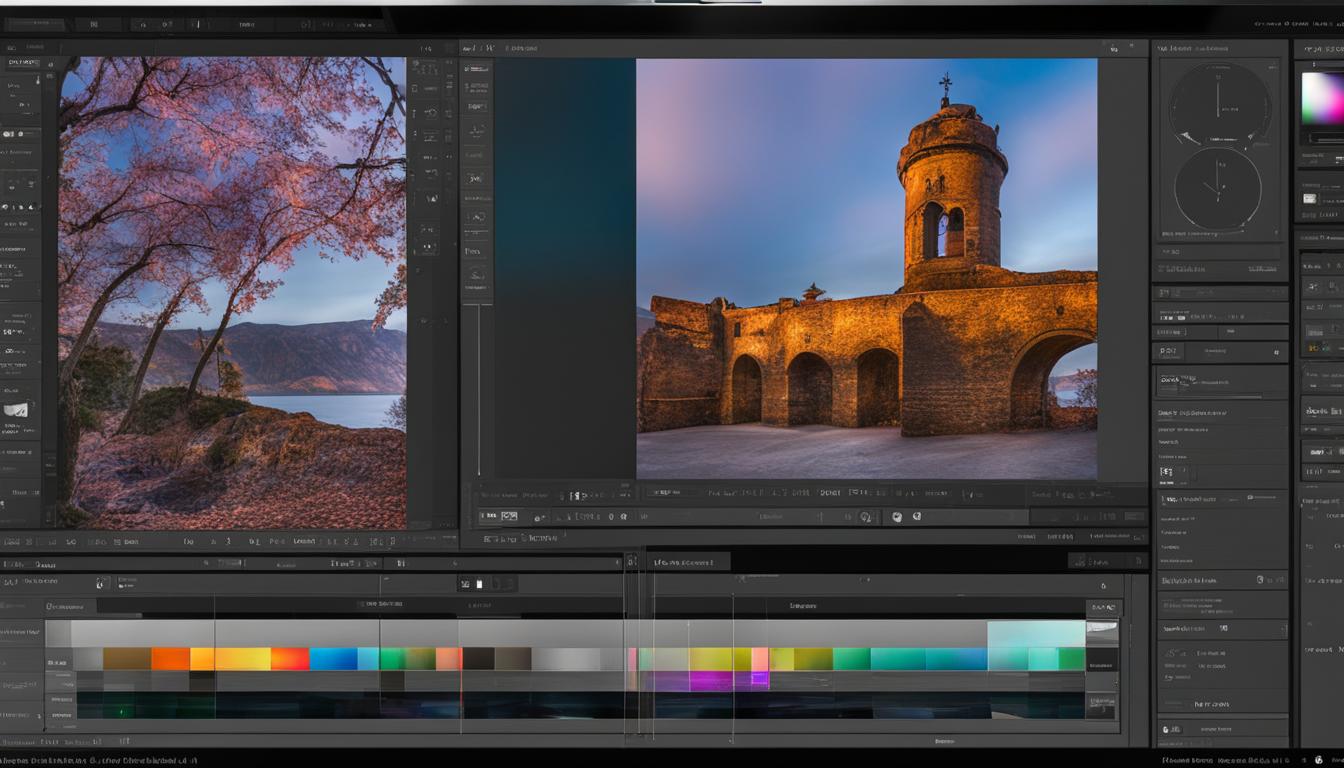Select the brown clip at timeline start
This screenshot has height=768, width=1344.
click(127, 659)
